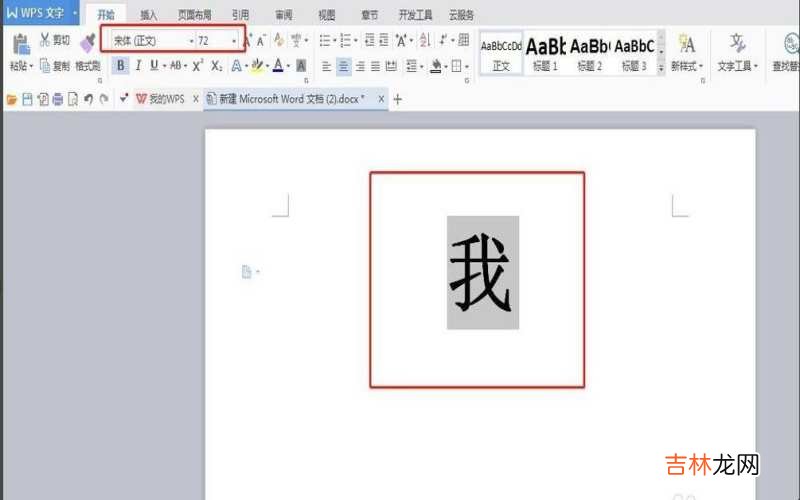Click the font color red A swatch
The width and height of the screenshot is (800, 500).
[279, 66]
